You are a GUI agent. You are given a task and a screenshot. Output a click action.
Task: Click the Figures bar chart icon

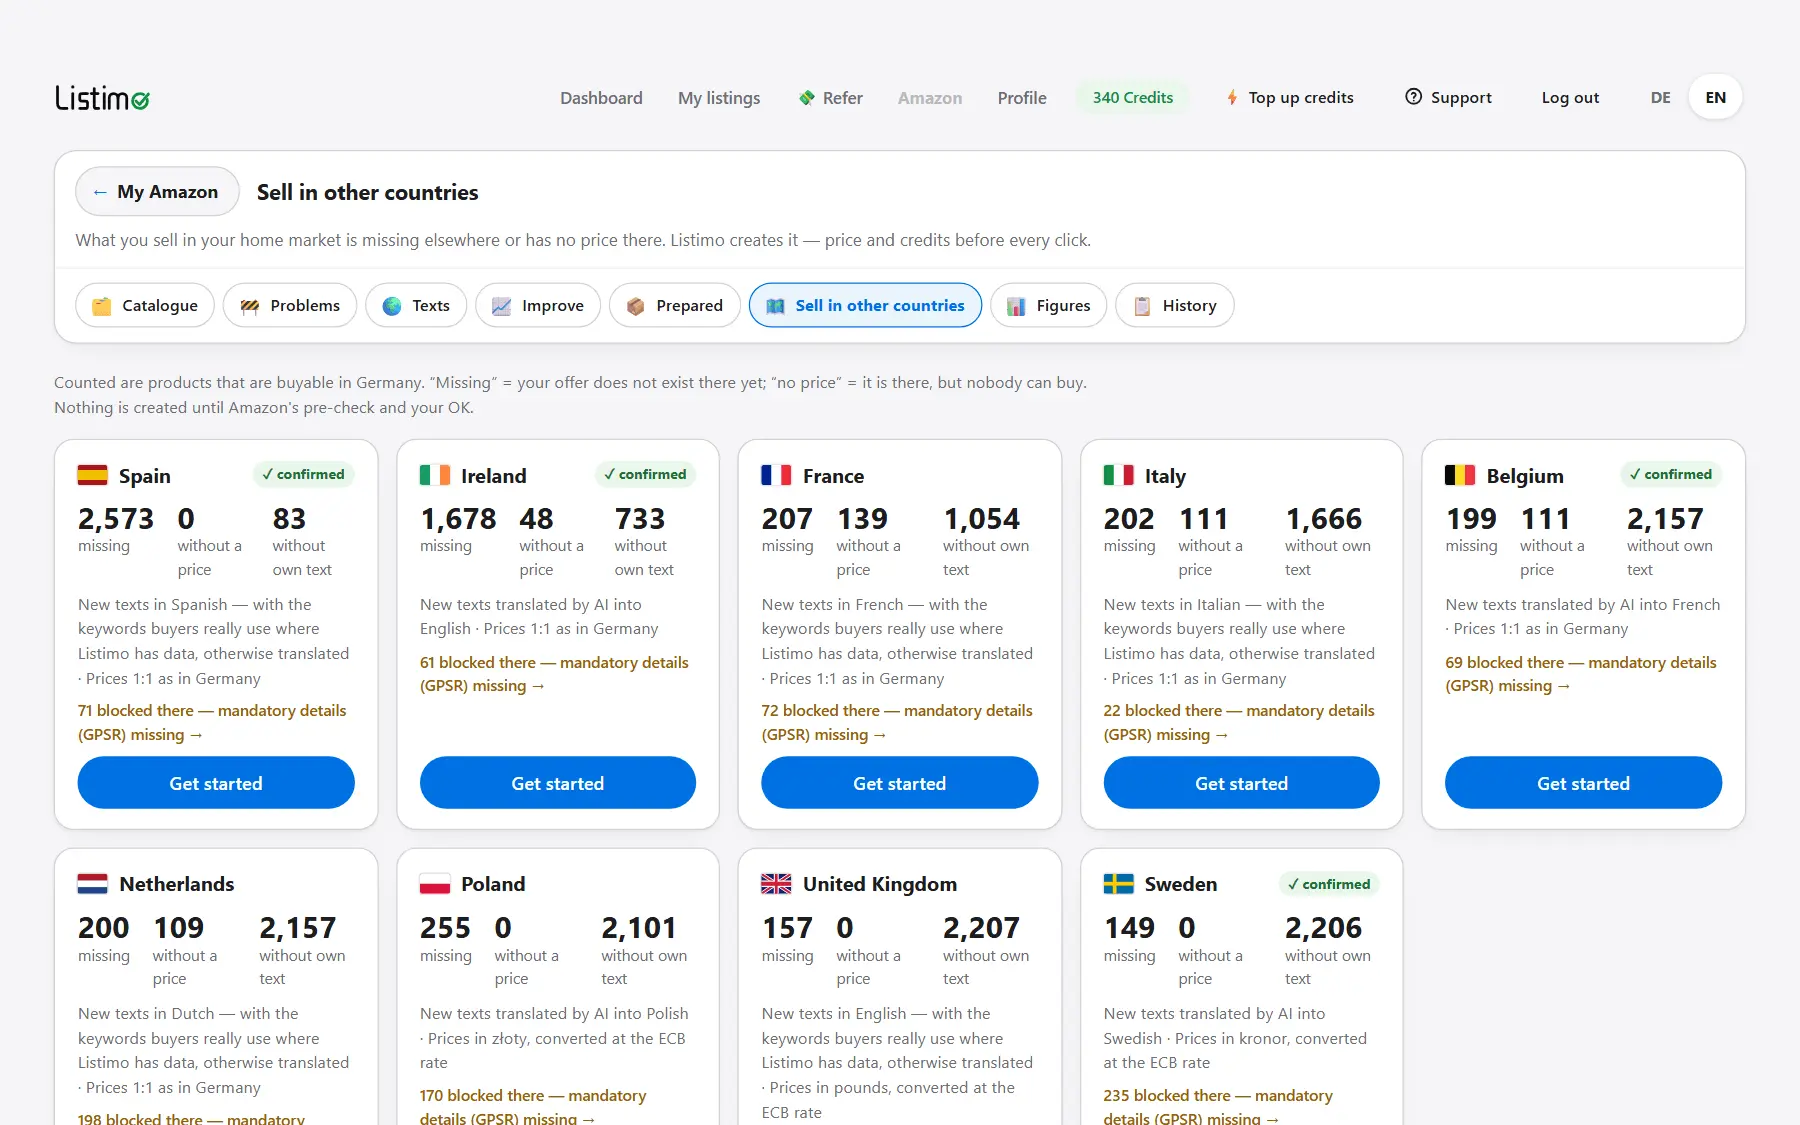click(x=1016, y=306)
